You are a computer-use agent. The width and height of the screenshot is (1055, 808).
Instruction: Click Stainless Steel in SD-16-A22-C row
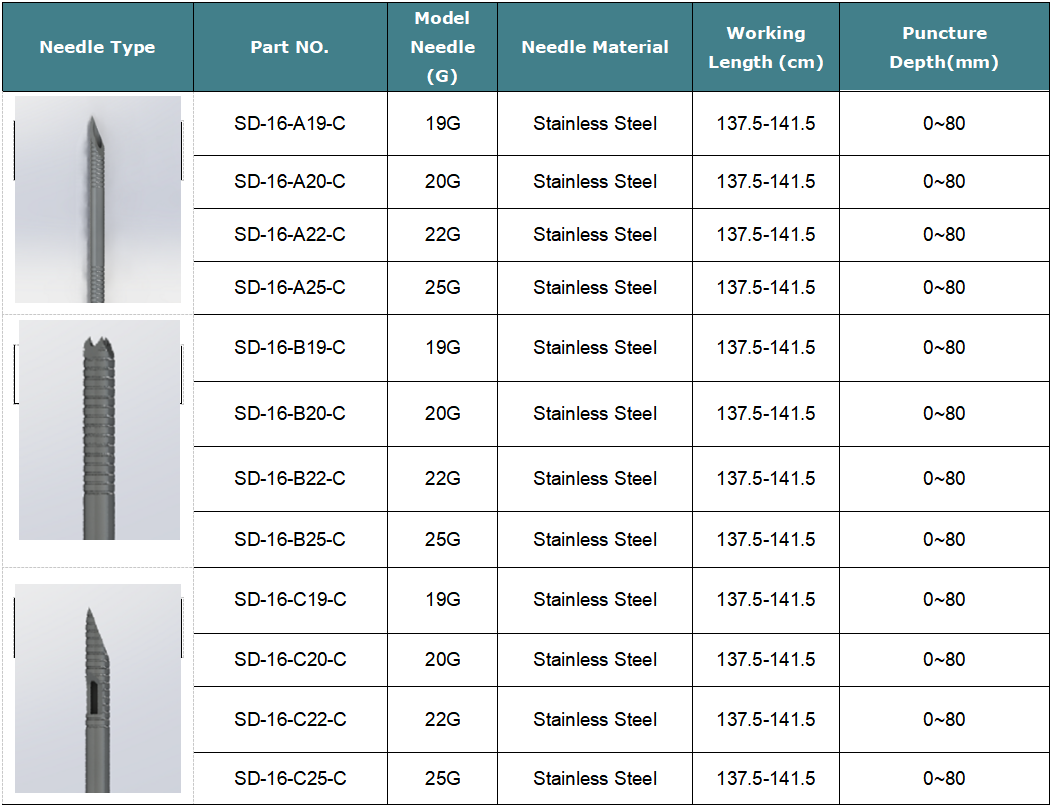595,235
